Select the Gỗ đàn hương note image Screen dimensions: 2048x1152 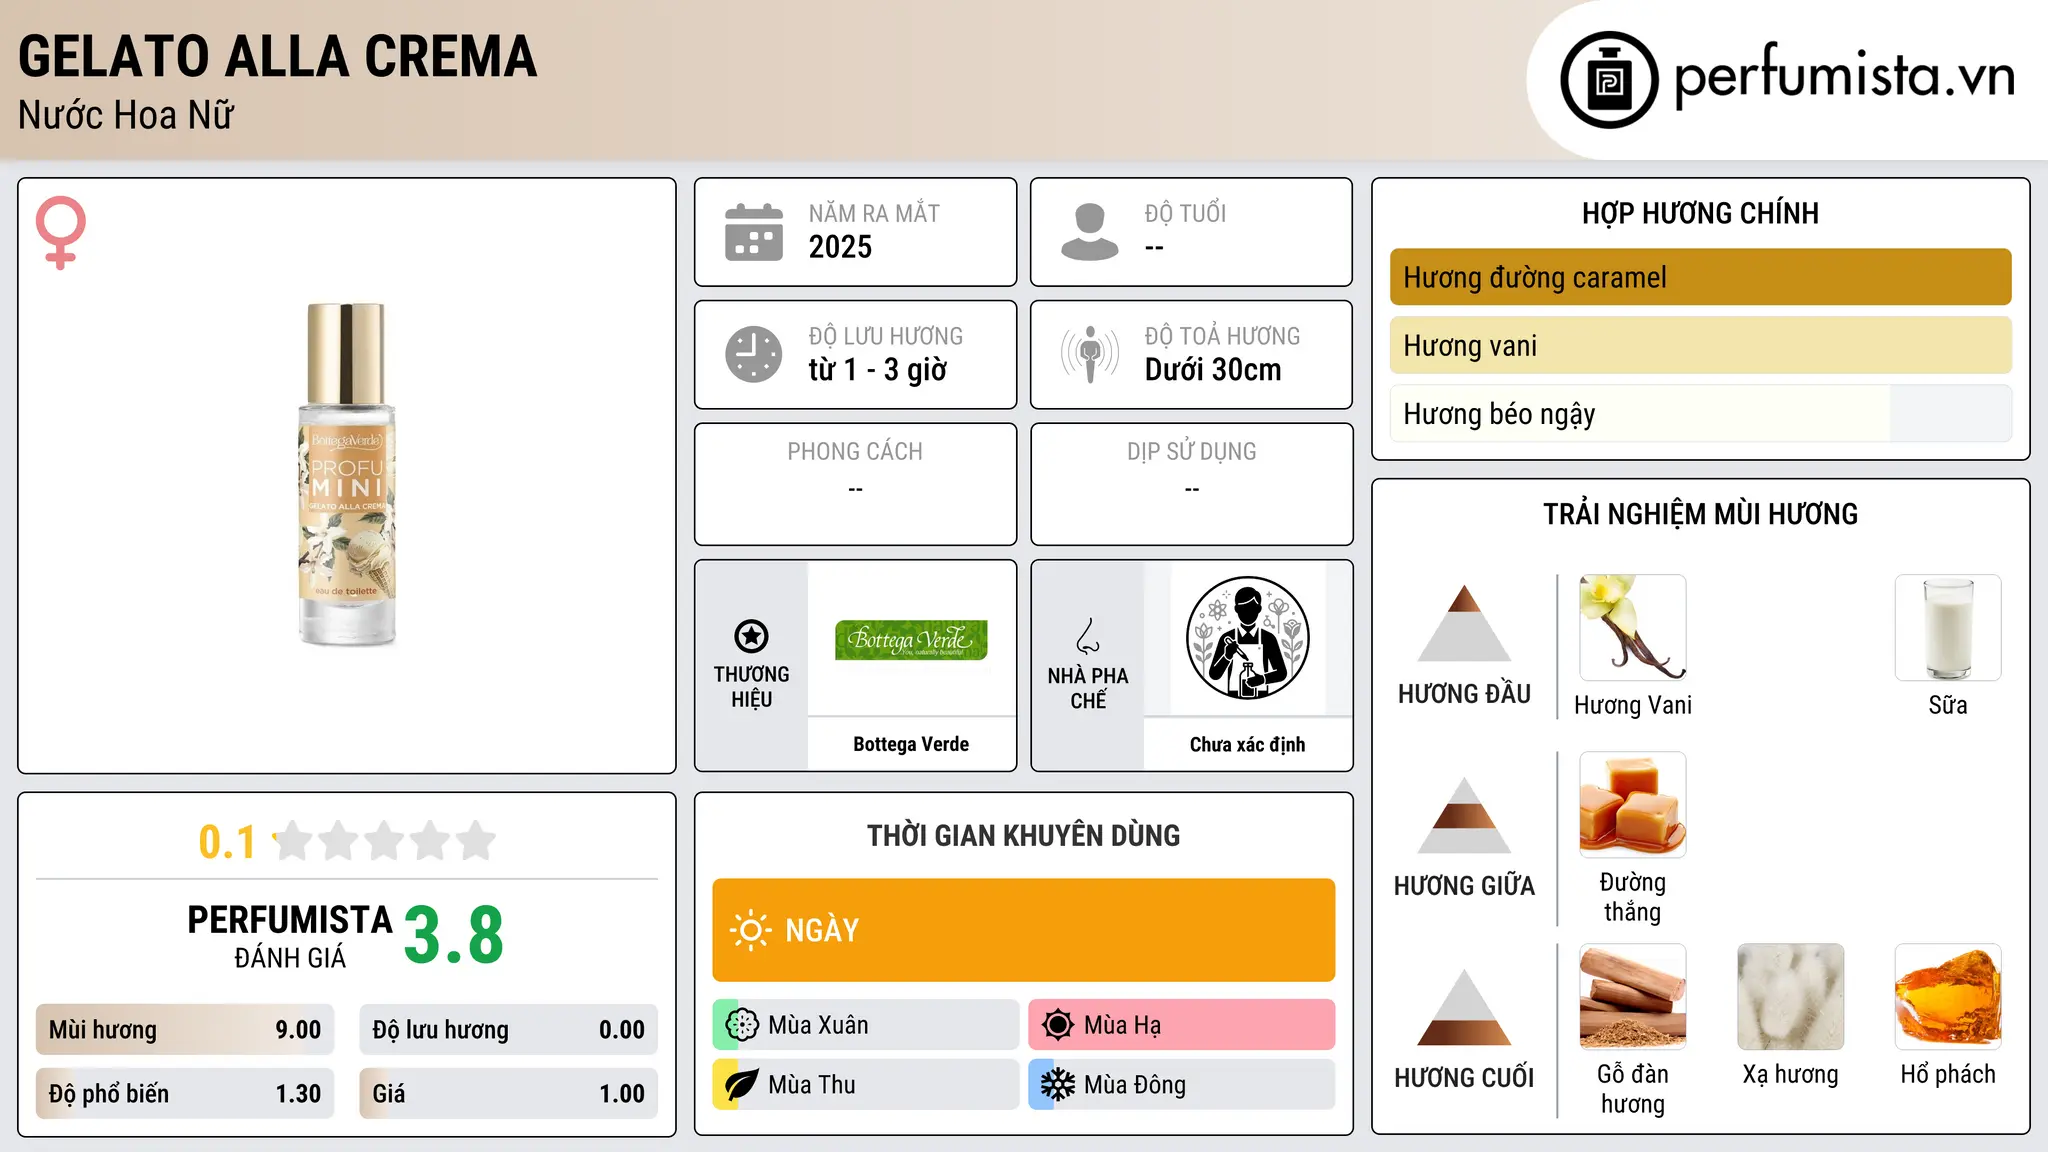tap(1632, 997)
